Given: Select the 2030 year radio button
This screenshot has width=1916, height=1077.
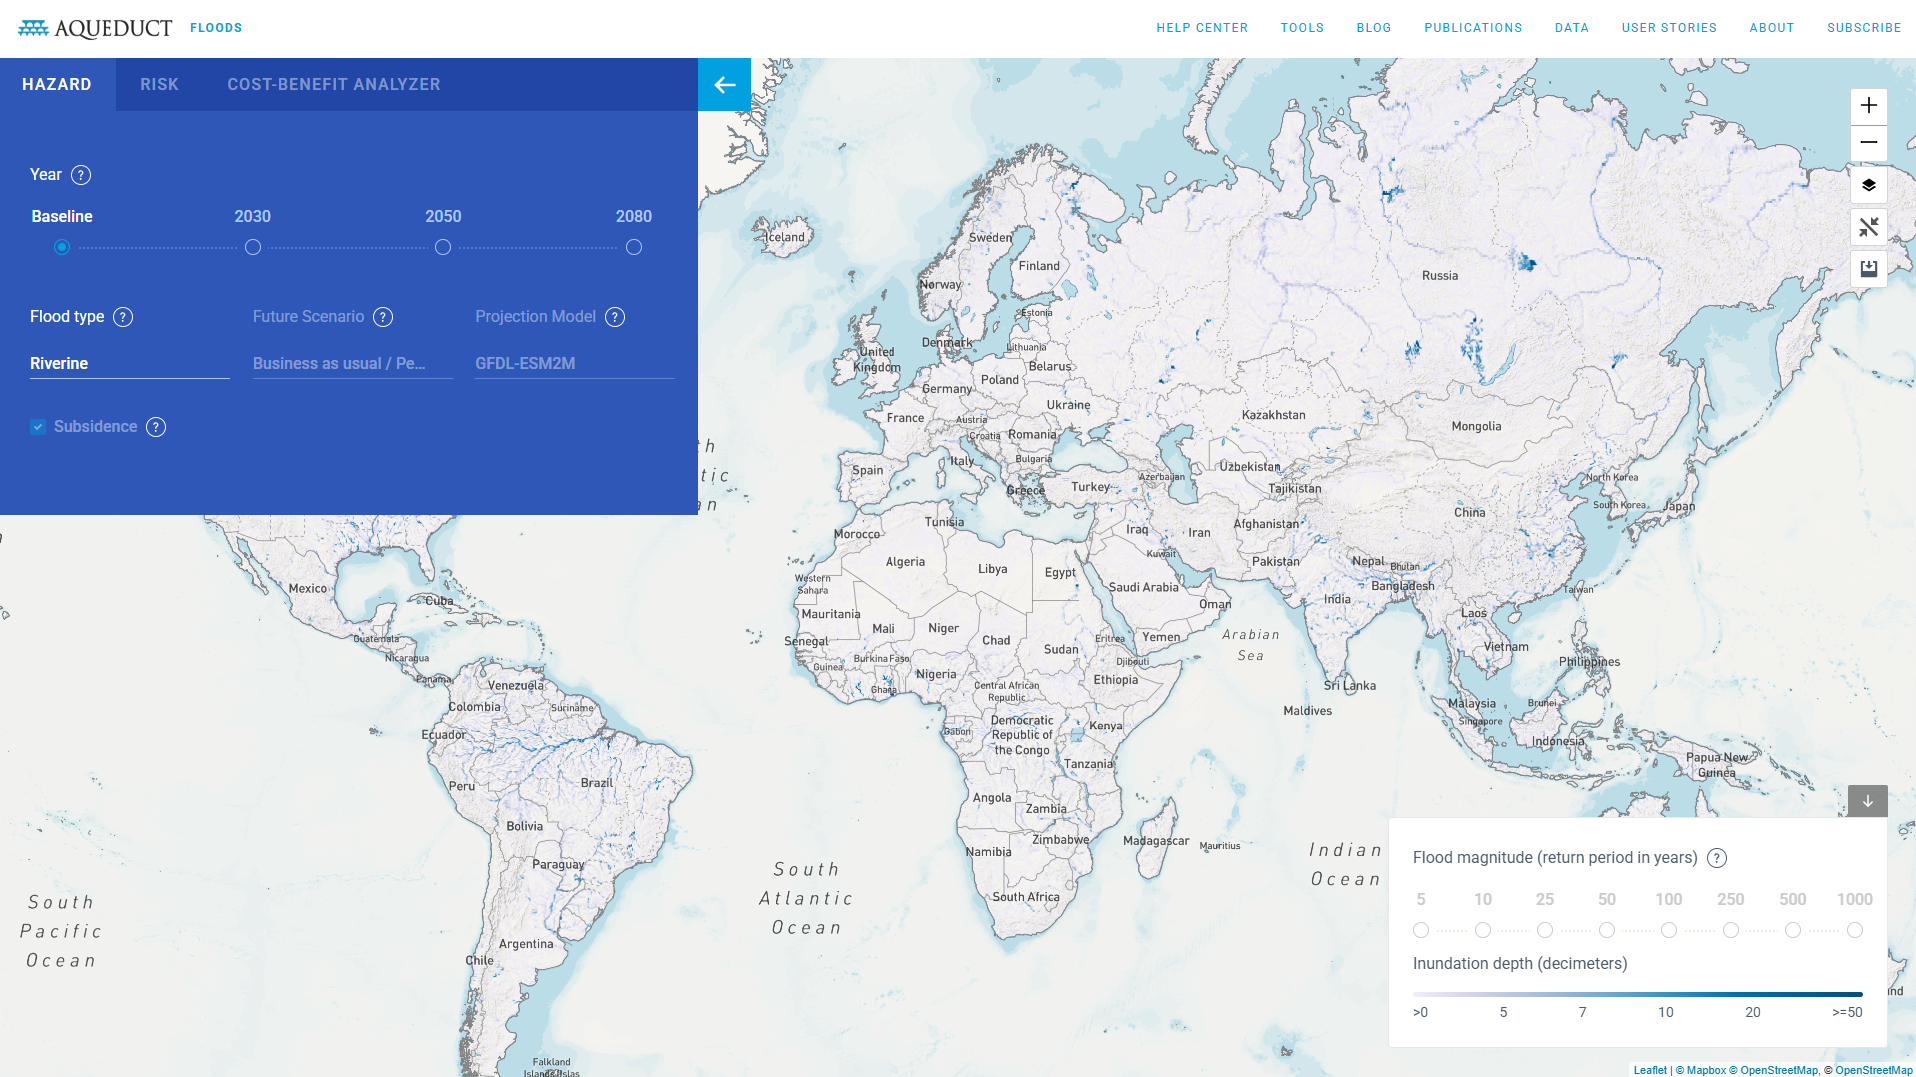Looking at the screenshot, I should pos(253,247).
